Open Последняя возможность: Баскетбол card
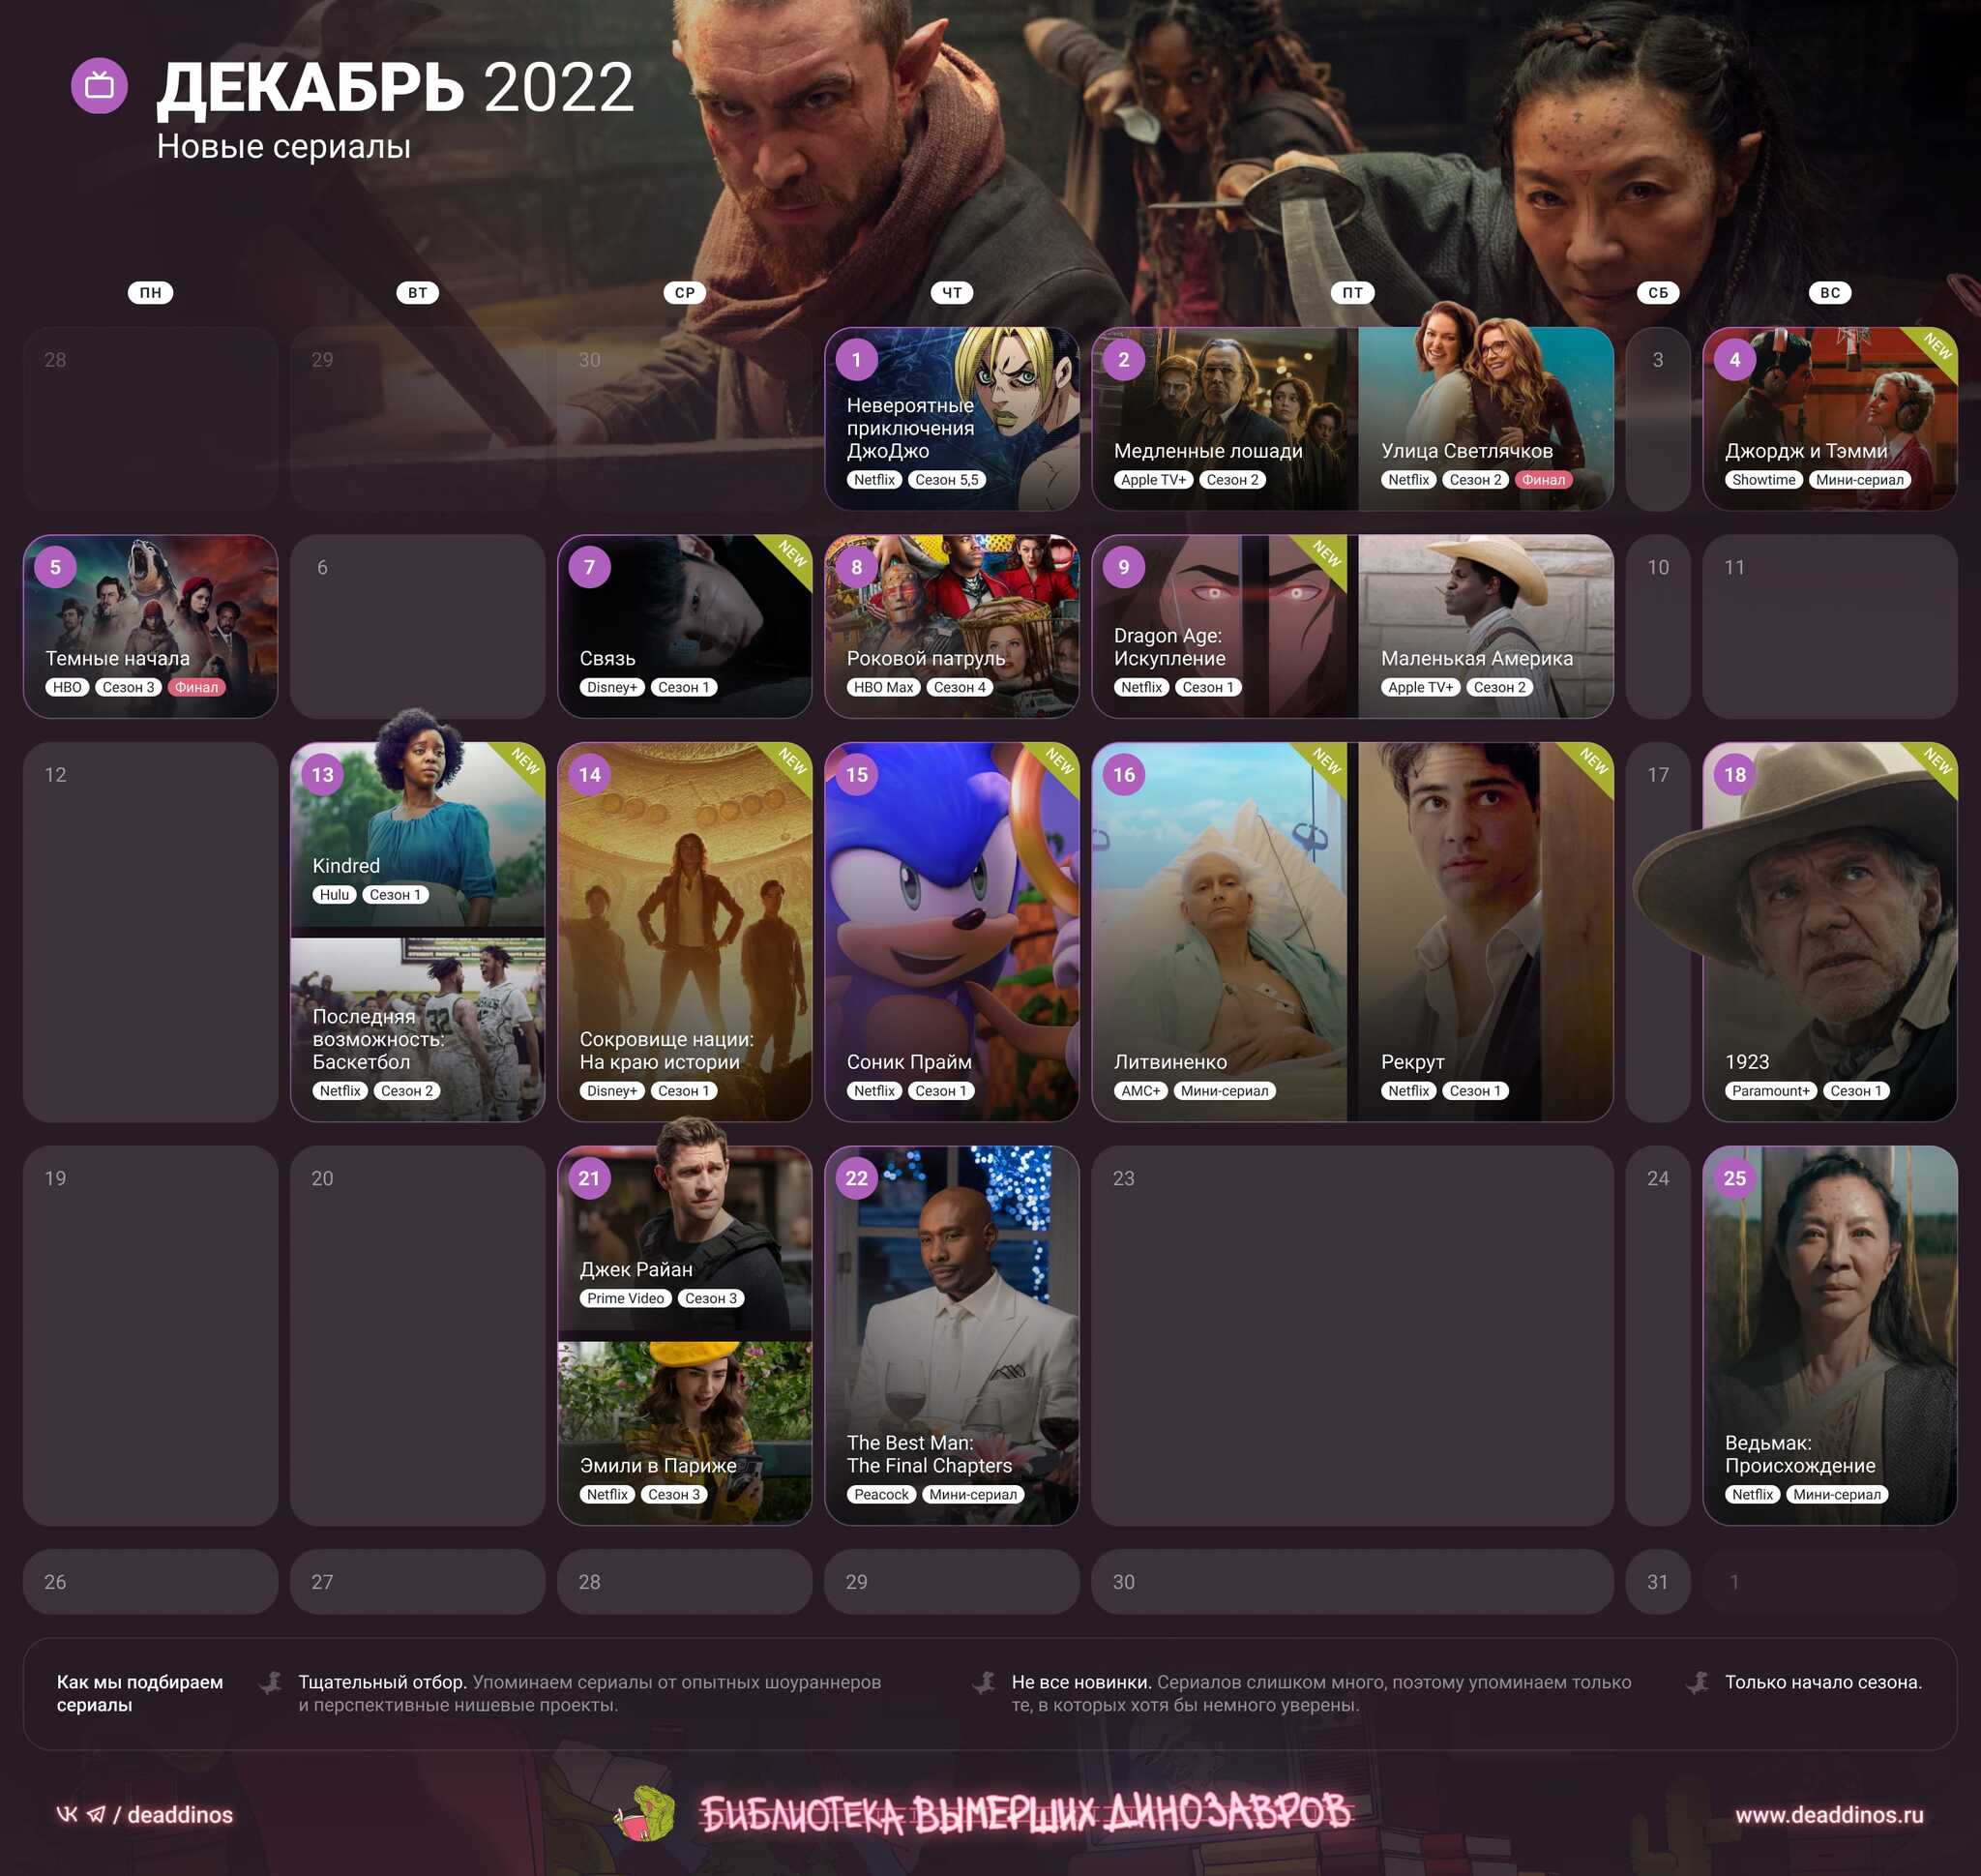 click(x=417, y=1028)
